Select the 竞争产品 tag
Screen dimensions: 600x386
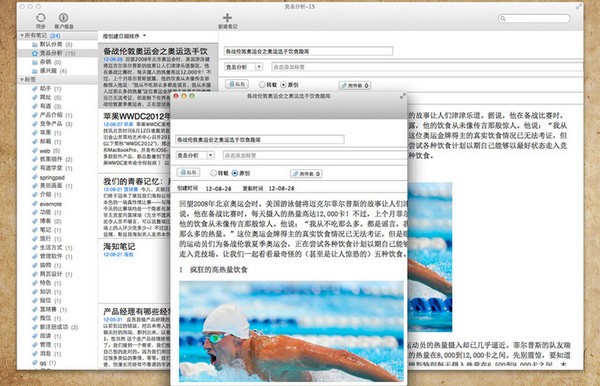[x=52, y=124]
